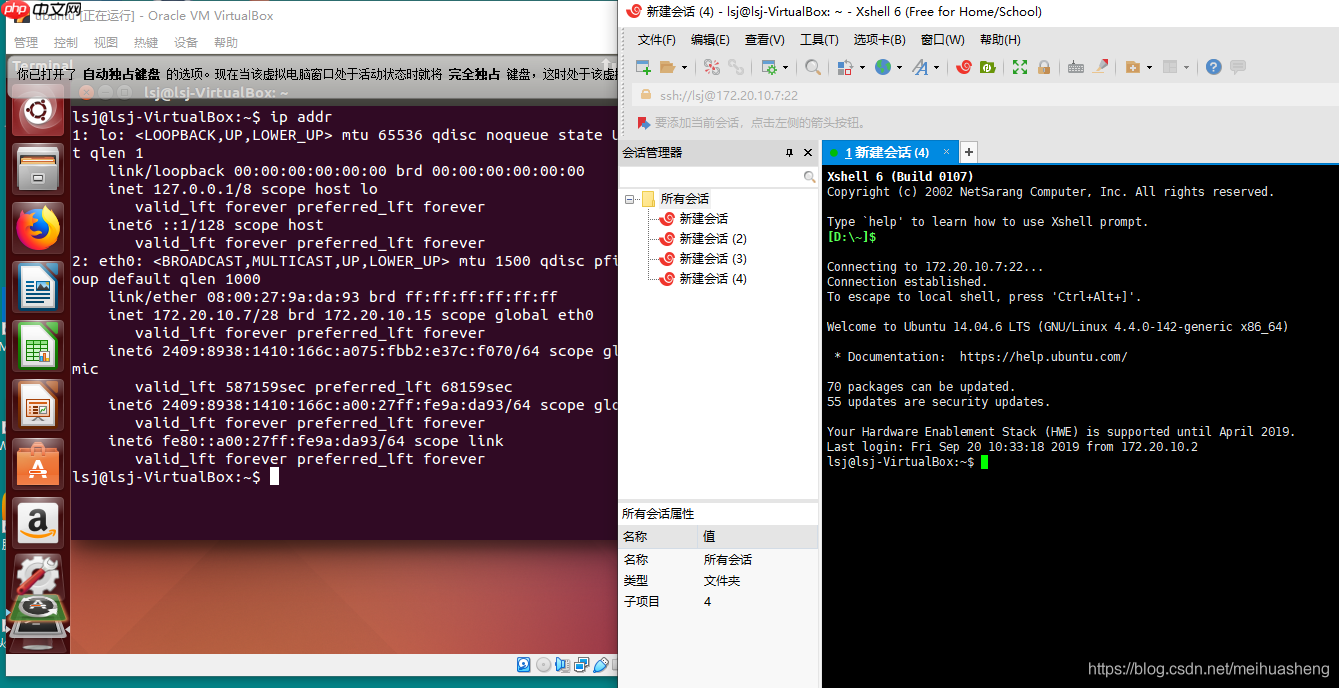Viewport: 1339px width, 688px height.
Task: Click the padlock lock-screen toolbar icon
Action: pyautogui.click(x=1044, y=67)
